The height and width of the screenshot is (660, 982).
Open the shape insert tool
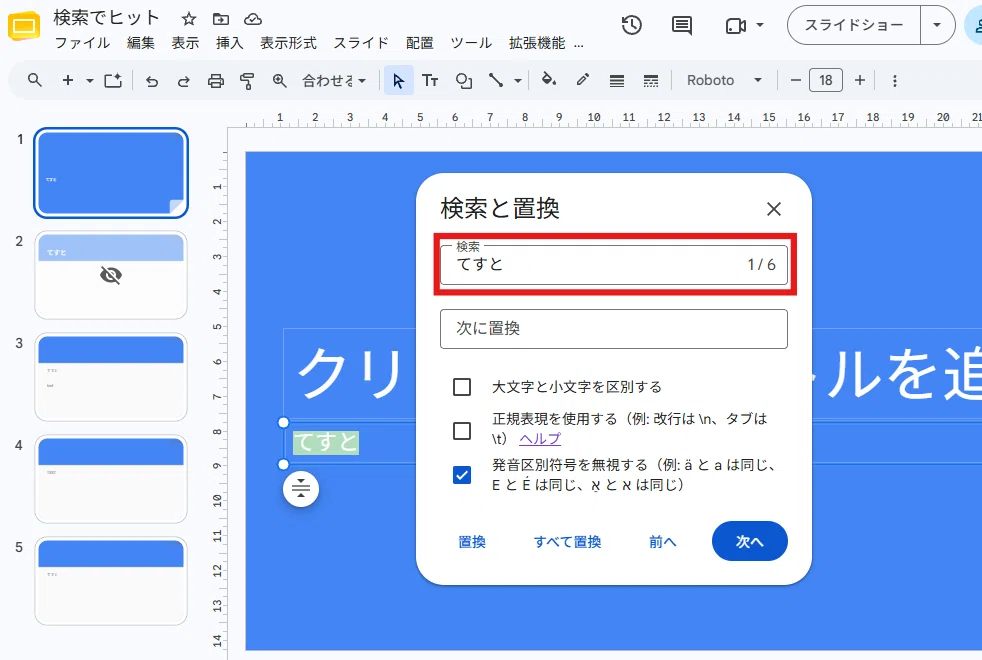[x=463, y=81]
